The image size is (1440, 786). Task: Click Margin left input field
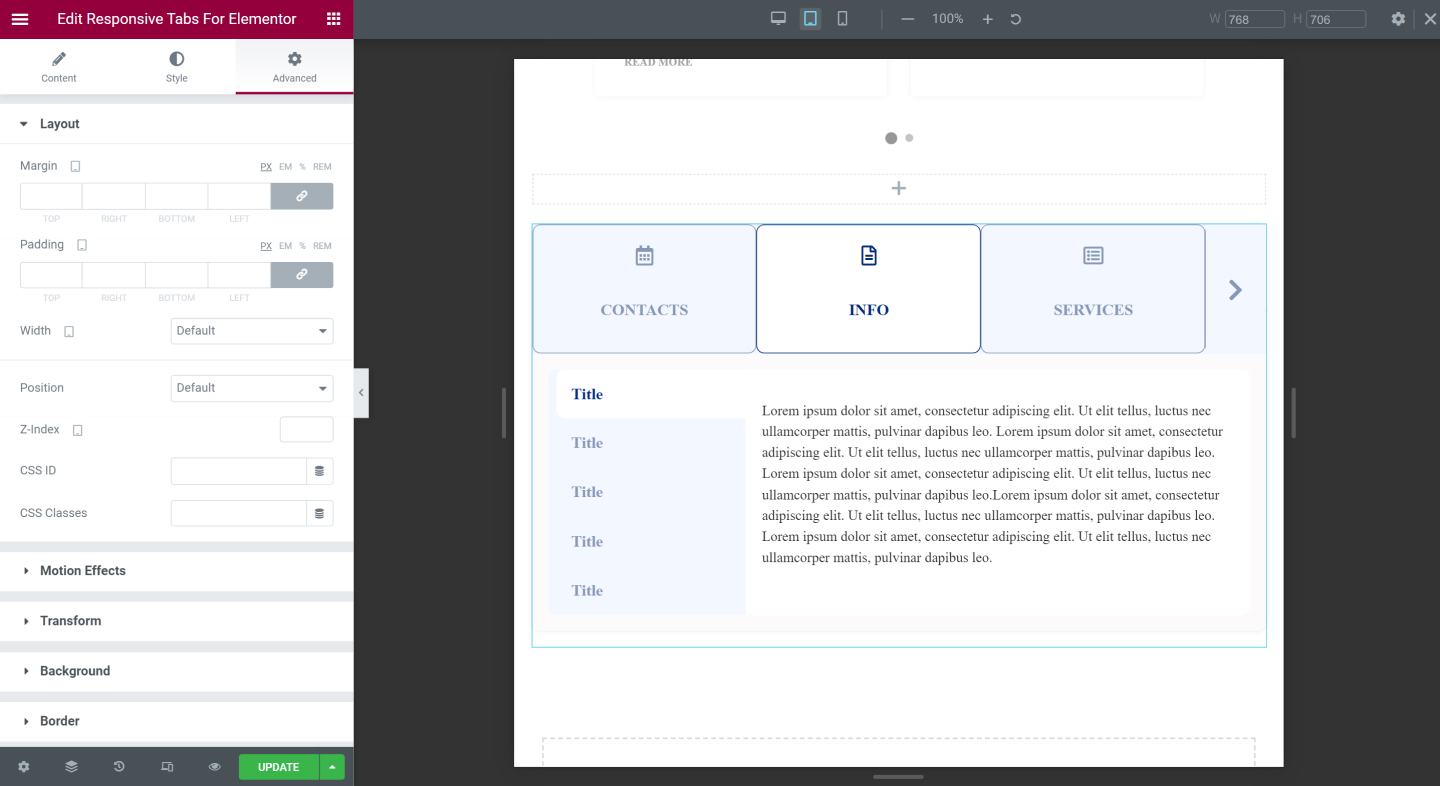(239, 196)
